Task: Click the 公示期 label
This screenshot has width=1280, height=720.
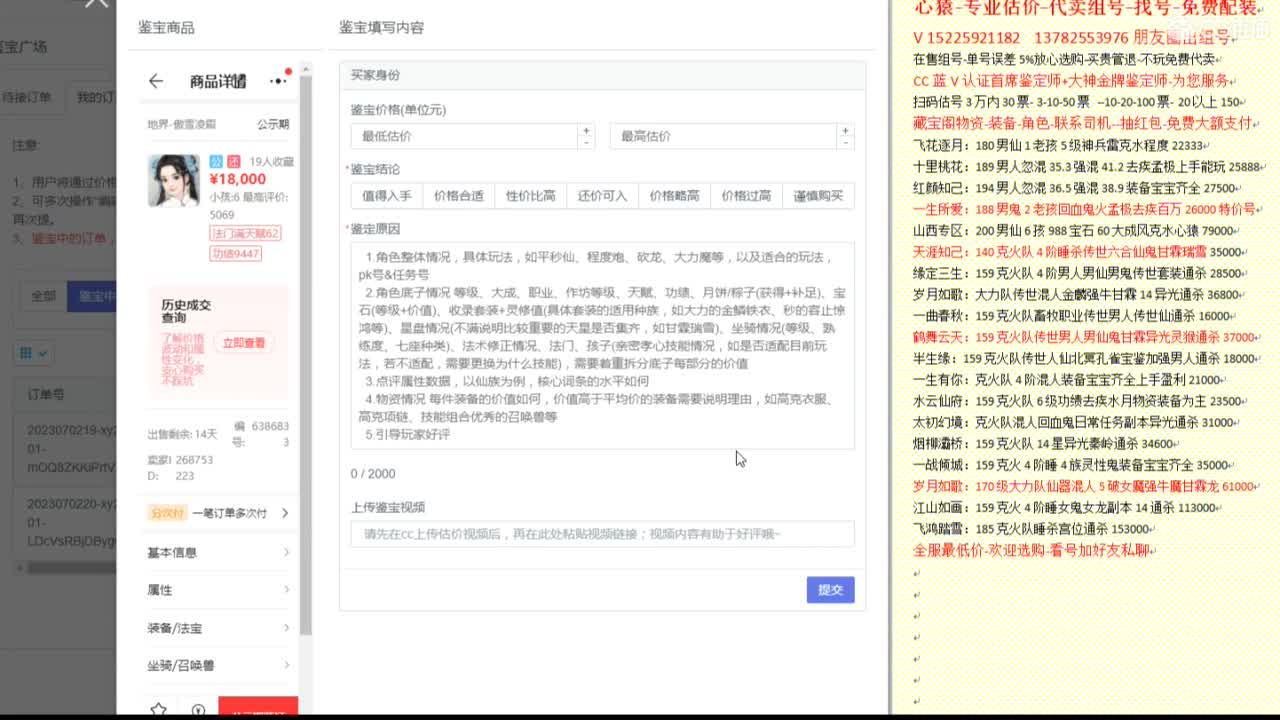Action: point(273,125)
